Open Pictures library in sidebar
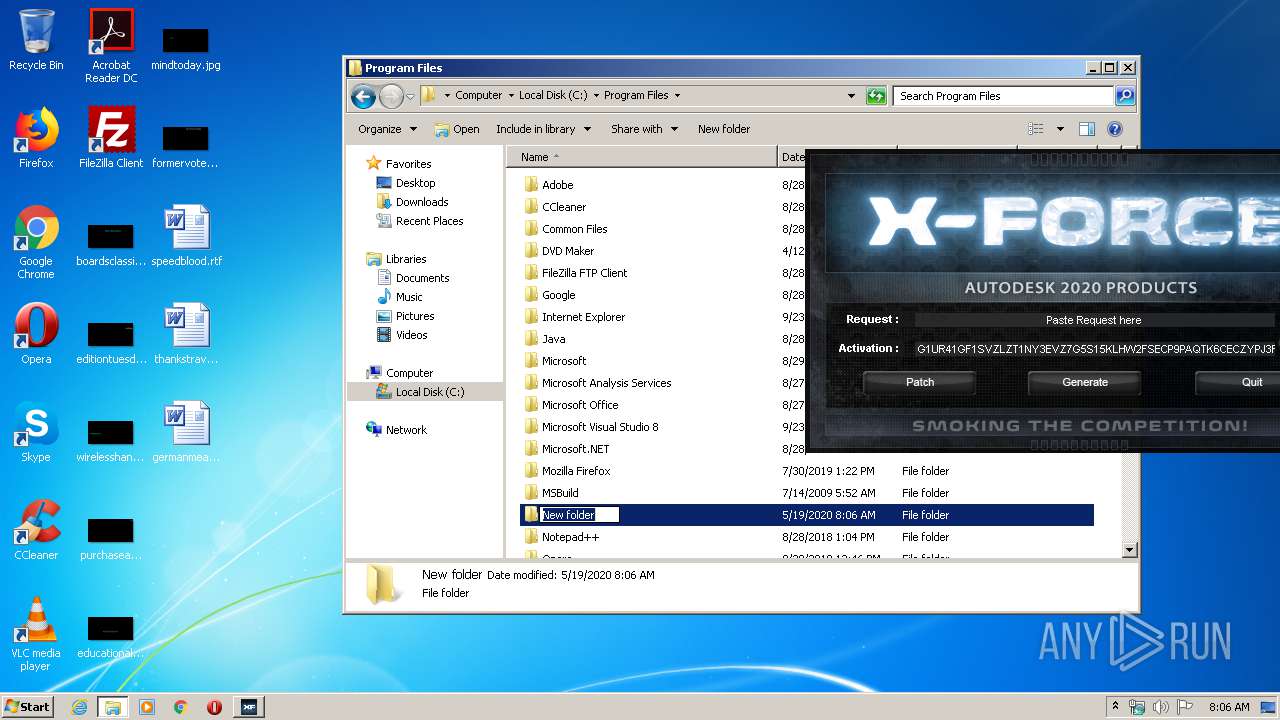Image resolution: width=1280 pixels, height=720 pixels. 414,316
